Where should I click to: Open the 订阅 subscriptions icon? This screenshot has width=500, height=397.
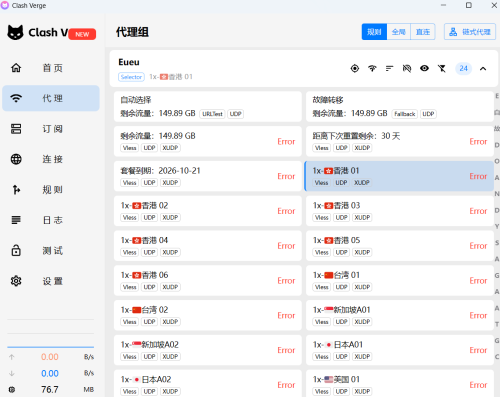tap(16, 129)
